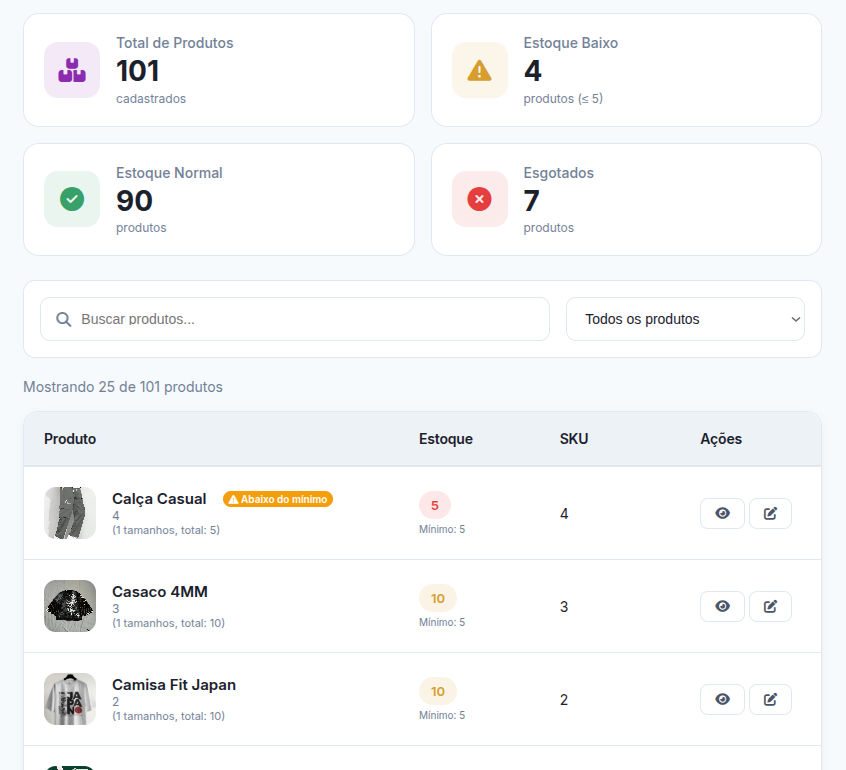Image resolution: width=846 pixels, height=770 pixels.
Task: Click the Total de Produtos 101 value
Action: tap(138, 71)
